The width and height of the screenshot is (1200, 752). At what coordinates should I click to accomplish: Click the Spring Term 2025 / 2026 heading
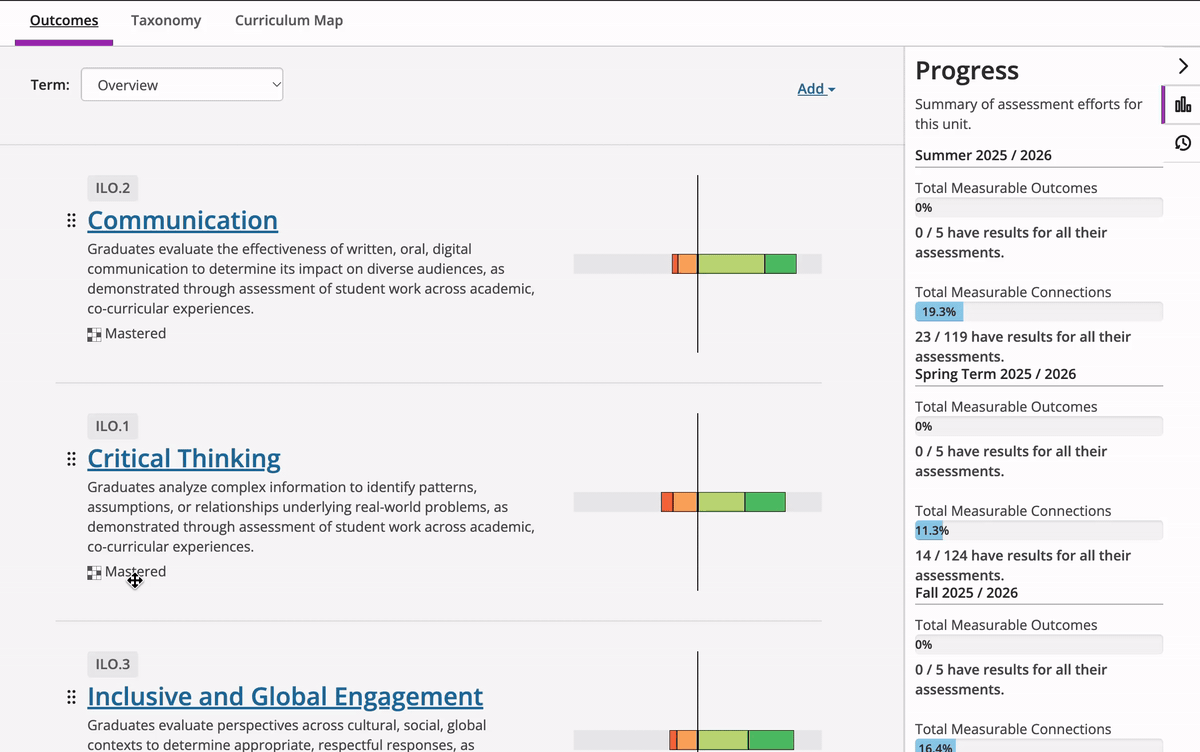click(996, 374)
